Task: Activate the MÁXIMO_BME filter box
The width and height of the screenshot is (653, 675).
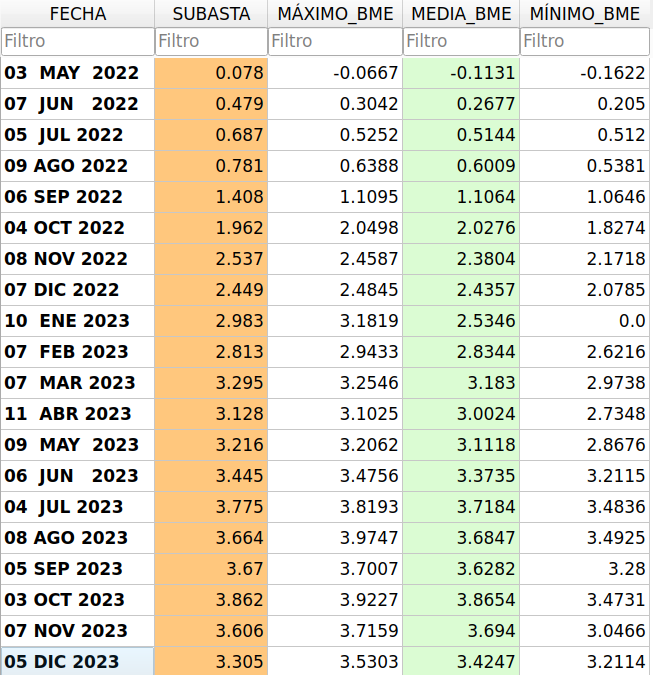Action: (x=335, y=42)
